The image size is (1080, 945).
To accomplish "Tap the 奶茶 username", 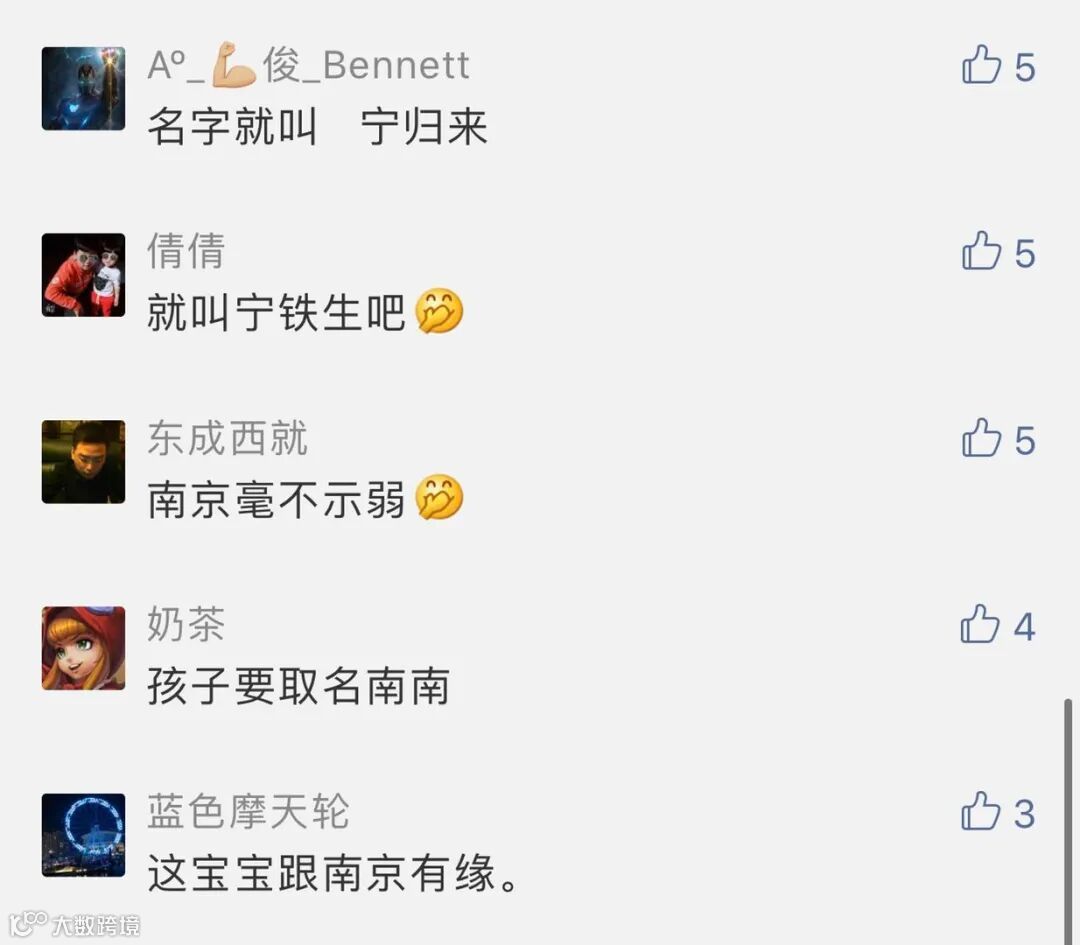I will (186, 624).
